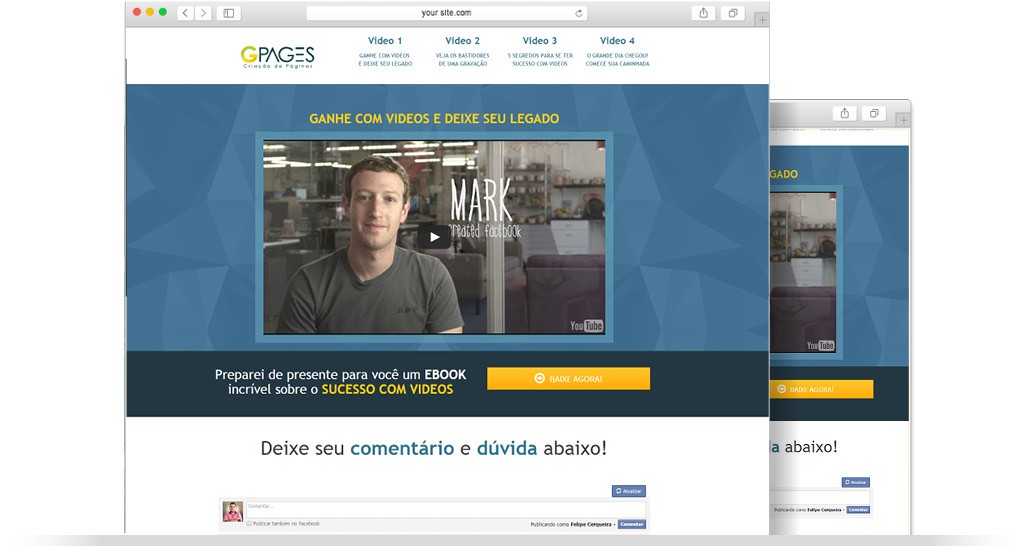This screenshot has height=547, width=1028.
Task: Enable Publicar também no Facebook checkbox
Action: (x=249, y=523)
